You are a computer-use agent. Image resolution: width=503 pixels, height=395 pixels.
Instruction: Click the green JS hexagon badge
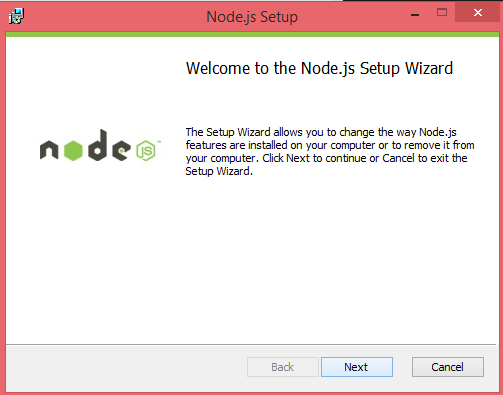(146, 151)
